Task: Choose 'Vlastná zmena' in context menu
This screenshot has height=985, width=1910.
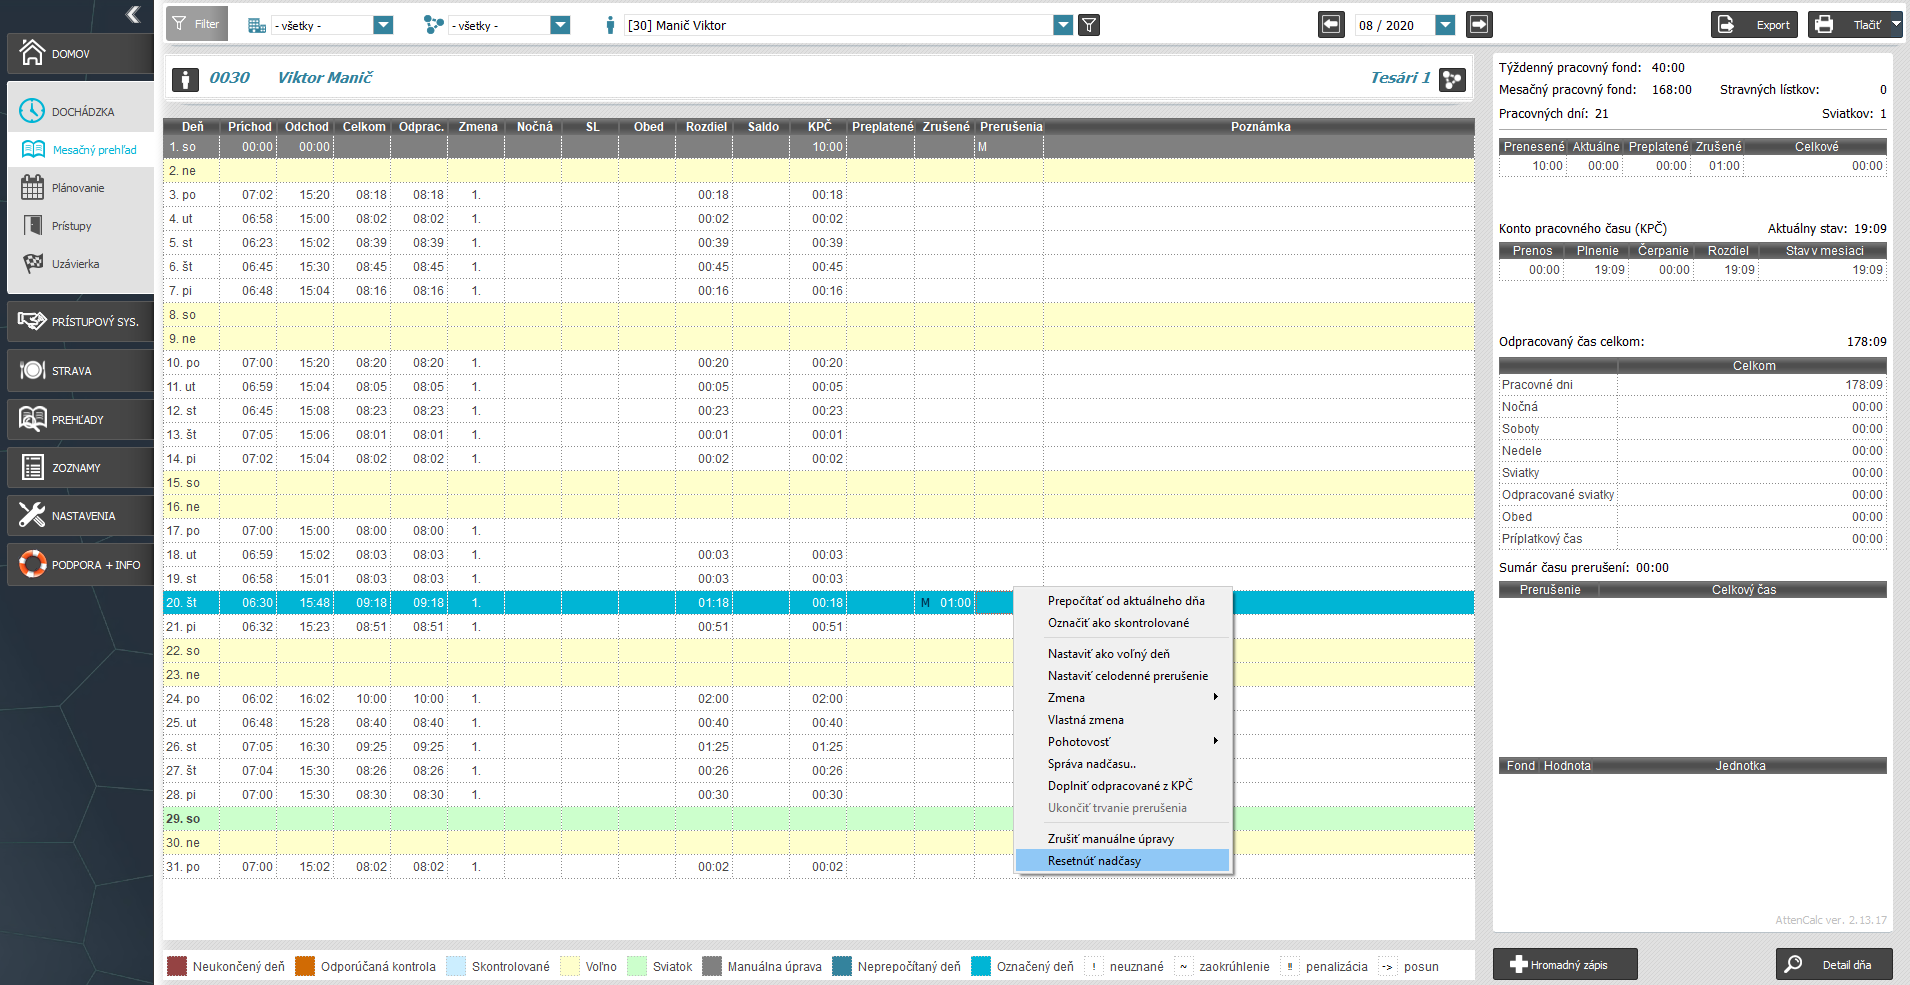Action: tap(1085, 720)
